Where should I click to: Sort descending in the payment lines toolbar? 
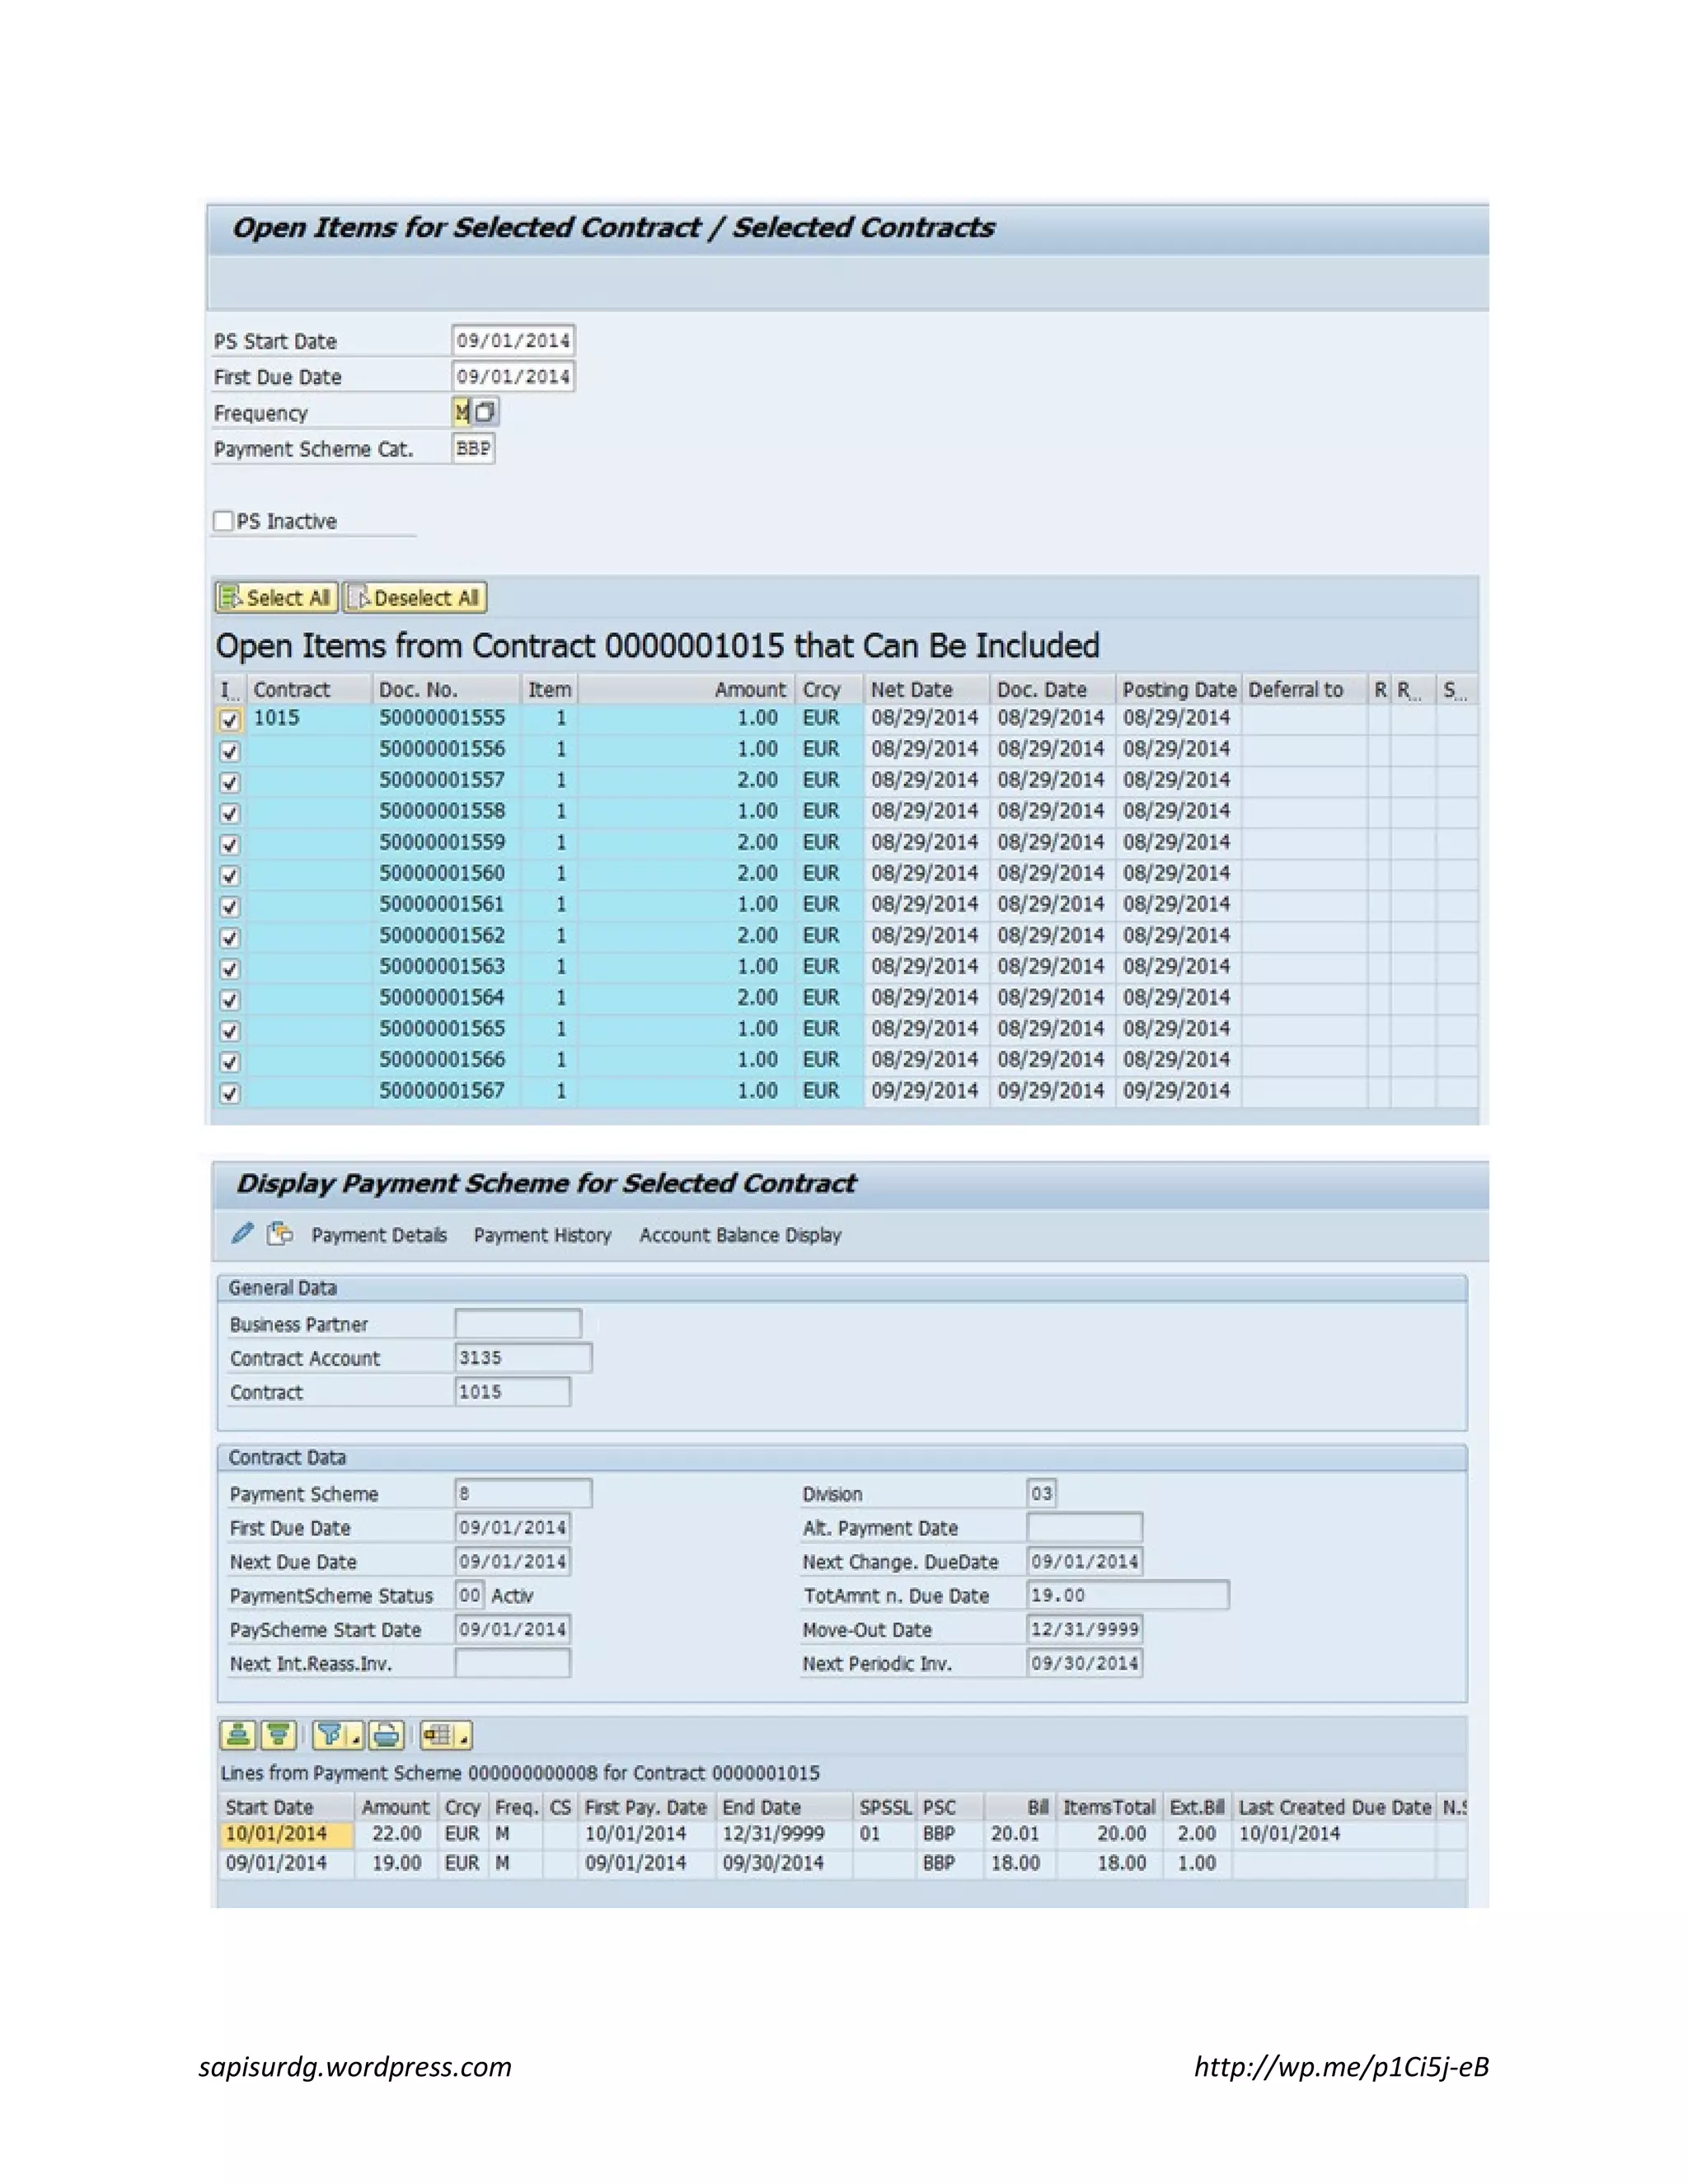pyautogui.click(x=278, y=1735)
